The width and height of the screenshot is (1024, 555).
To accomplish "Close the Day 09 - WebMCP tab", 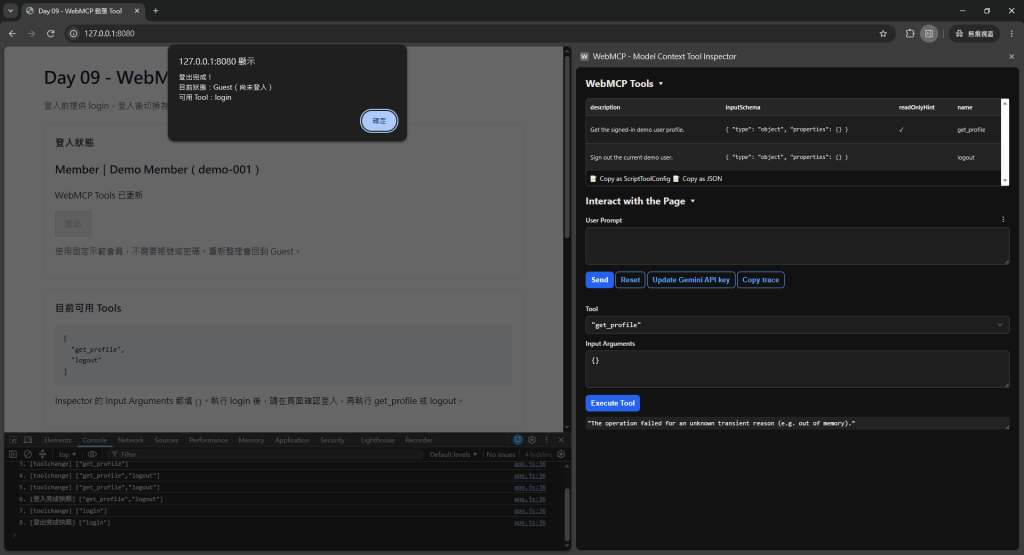I will [136, 10].
